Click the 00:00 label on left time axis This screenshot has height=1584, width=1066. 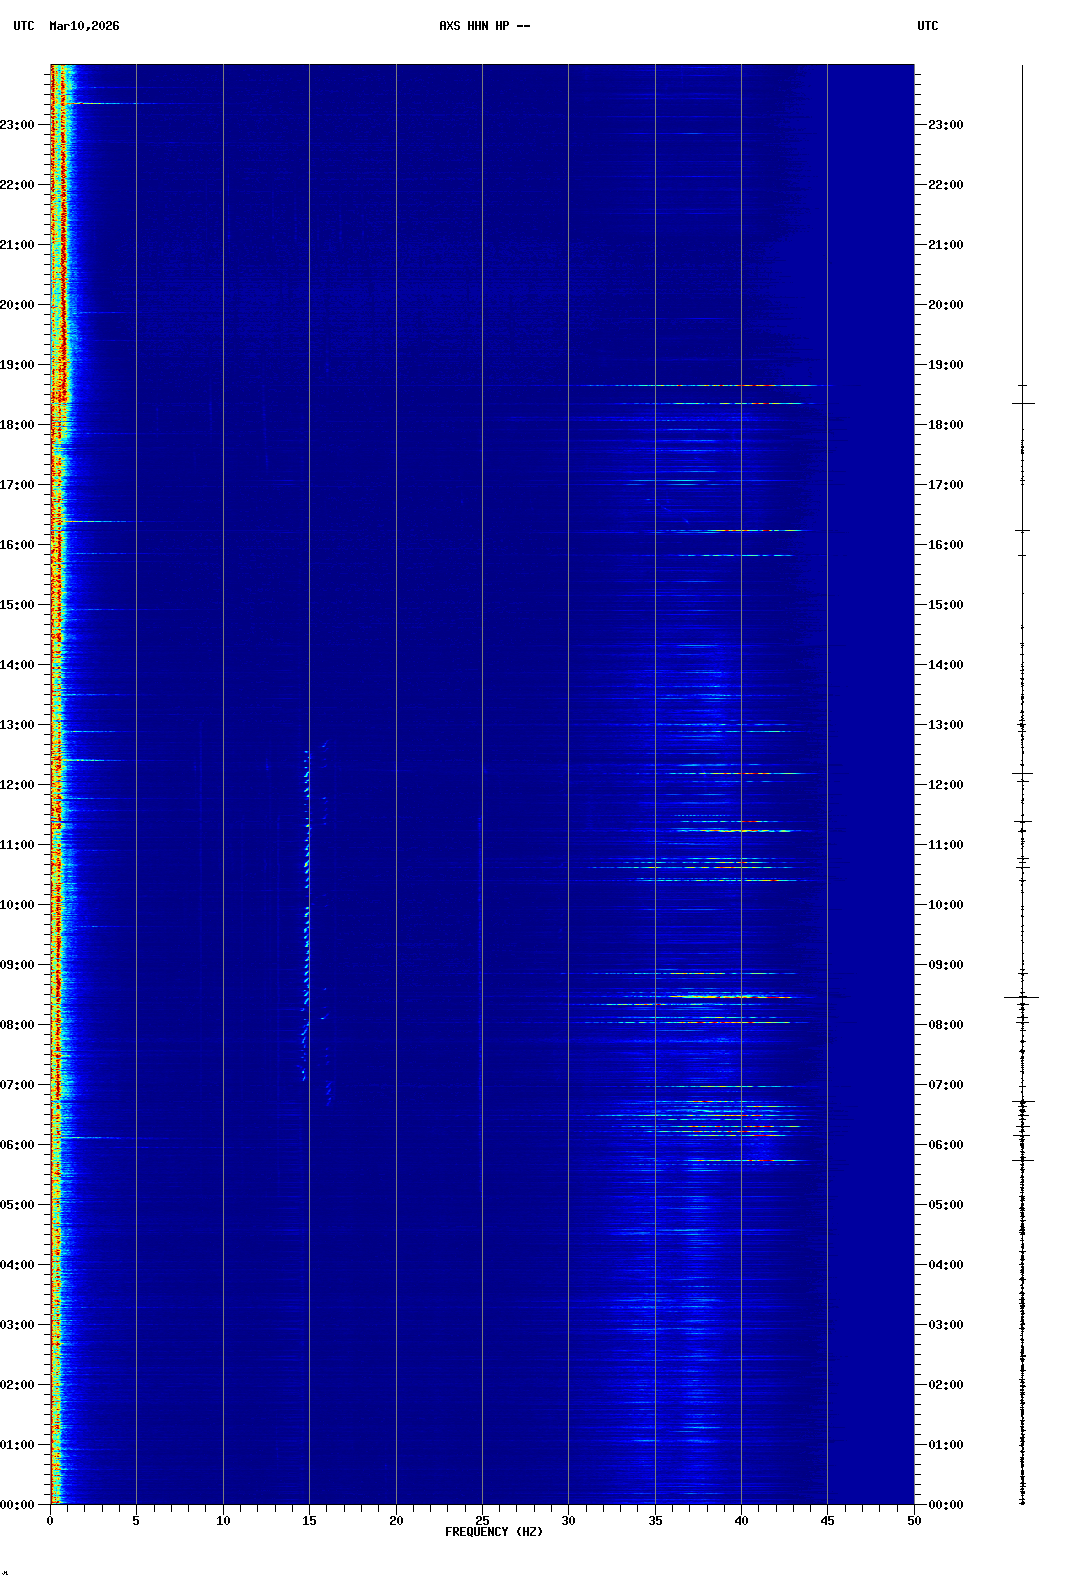pos(18,1505)
